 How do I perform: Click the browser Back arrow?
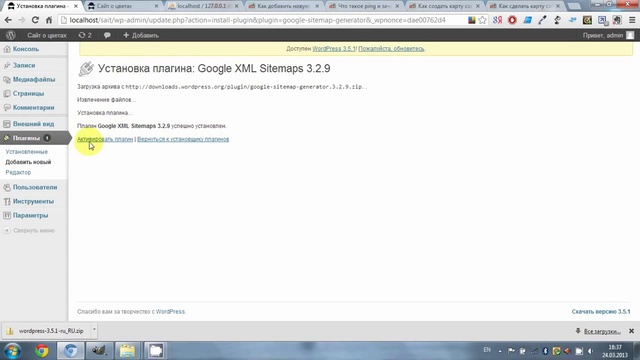click(x=8, y=20)
